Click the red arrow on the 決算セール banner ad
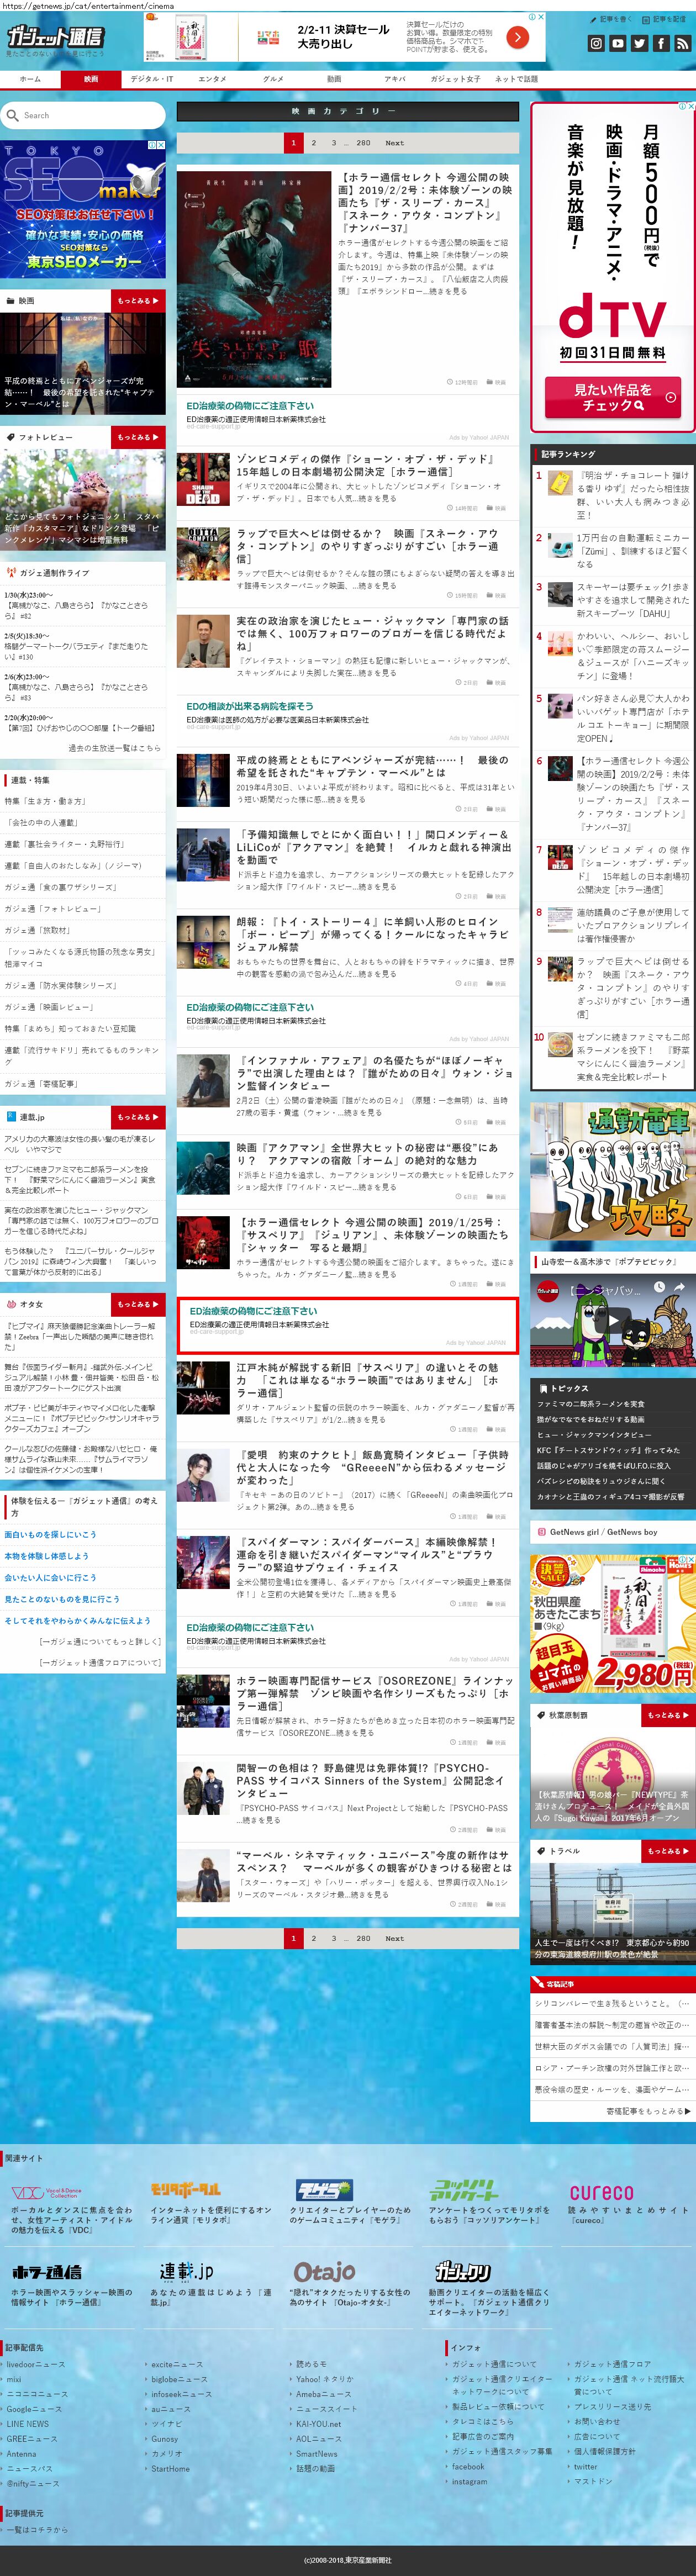Image resolution: width=696 pixels, height=2576 pixels. click(517, 37)
